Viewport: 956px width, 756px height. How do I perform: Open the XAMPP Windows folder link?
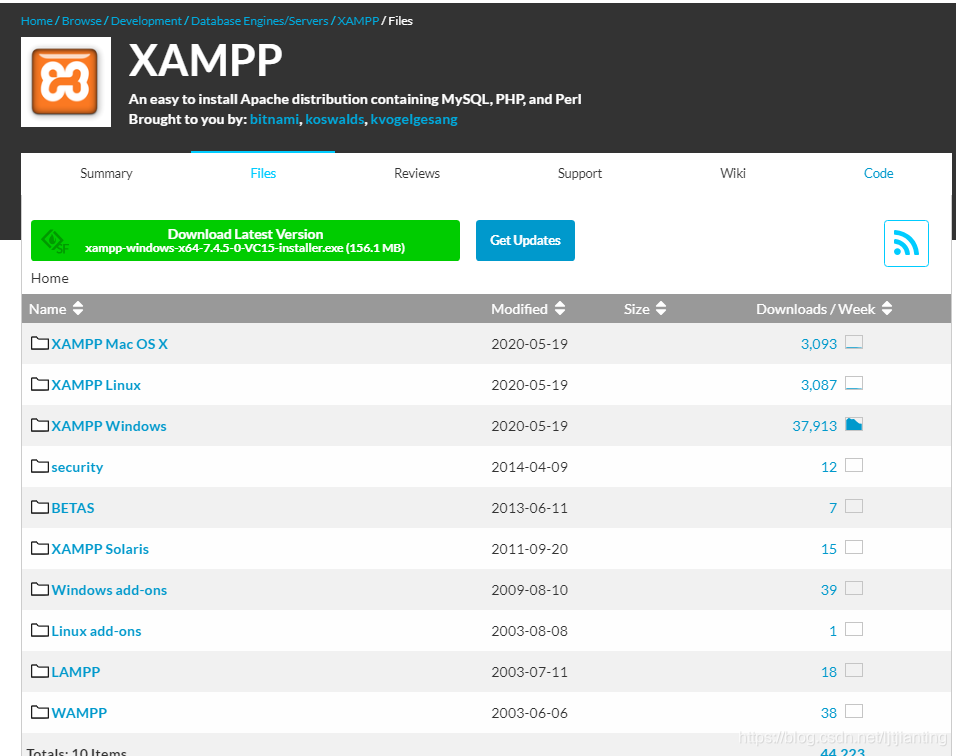[109, 426]
